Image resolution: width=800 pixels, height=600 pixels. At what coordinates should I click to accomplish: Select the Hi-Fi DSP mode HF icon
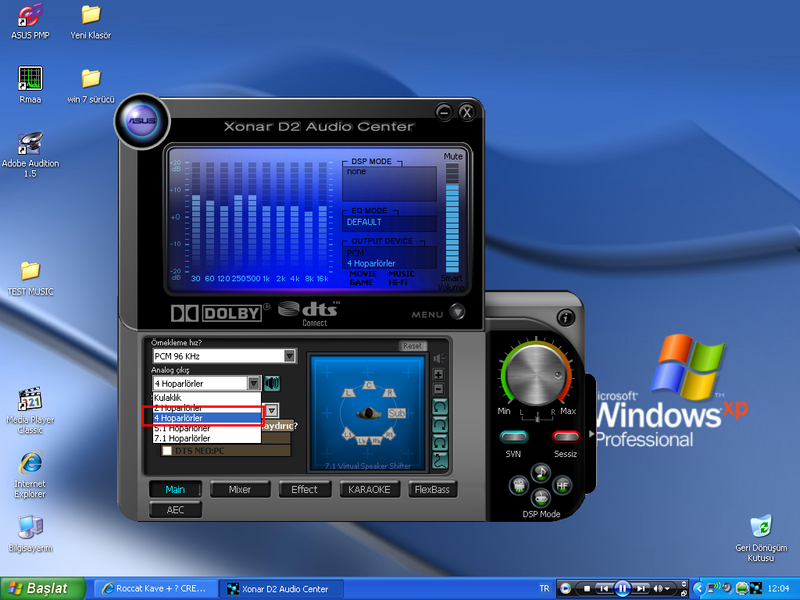pyautogui.click(x=562, y=485)
